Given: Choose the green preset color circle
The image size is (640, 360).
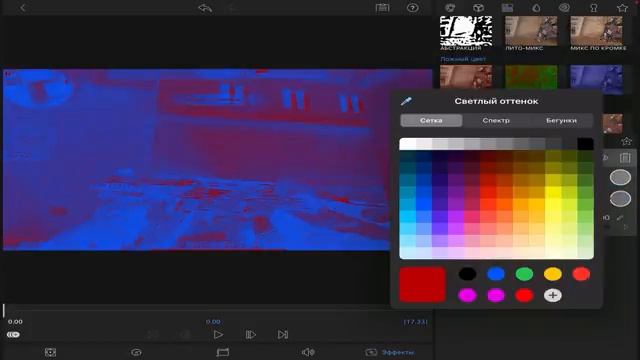Looking at the screenshot, I should point(524,274).
